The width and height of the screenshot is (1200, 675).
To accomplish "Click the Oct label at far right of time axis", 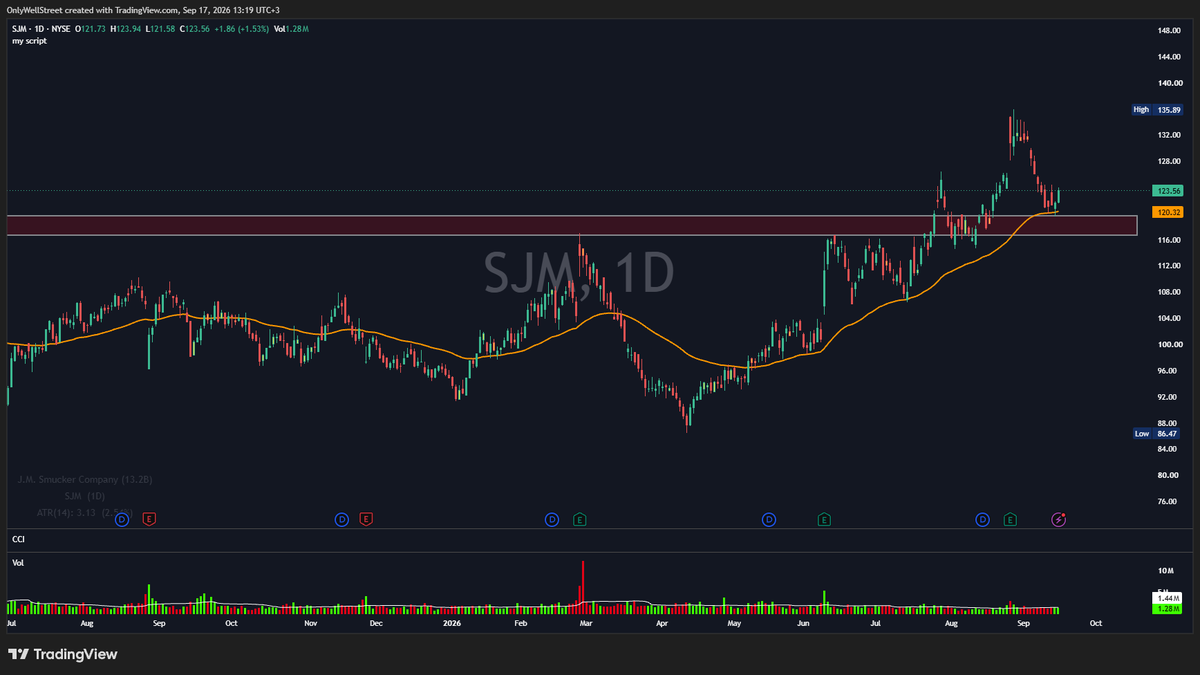I will (x=1096, y=623).
